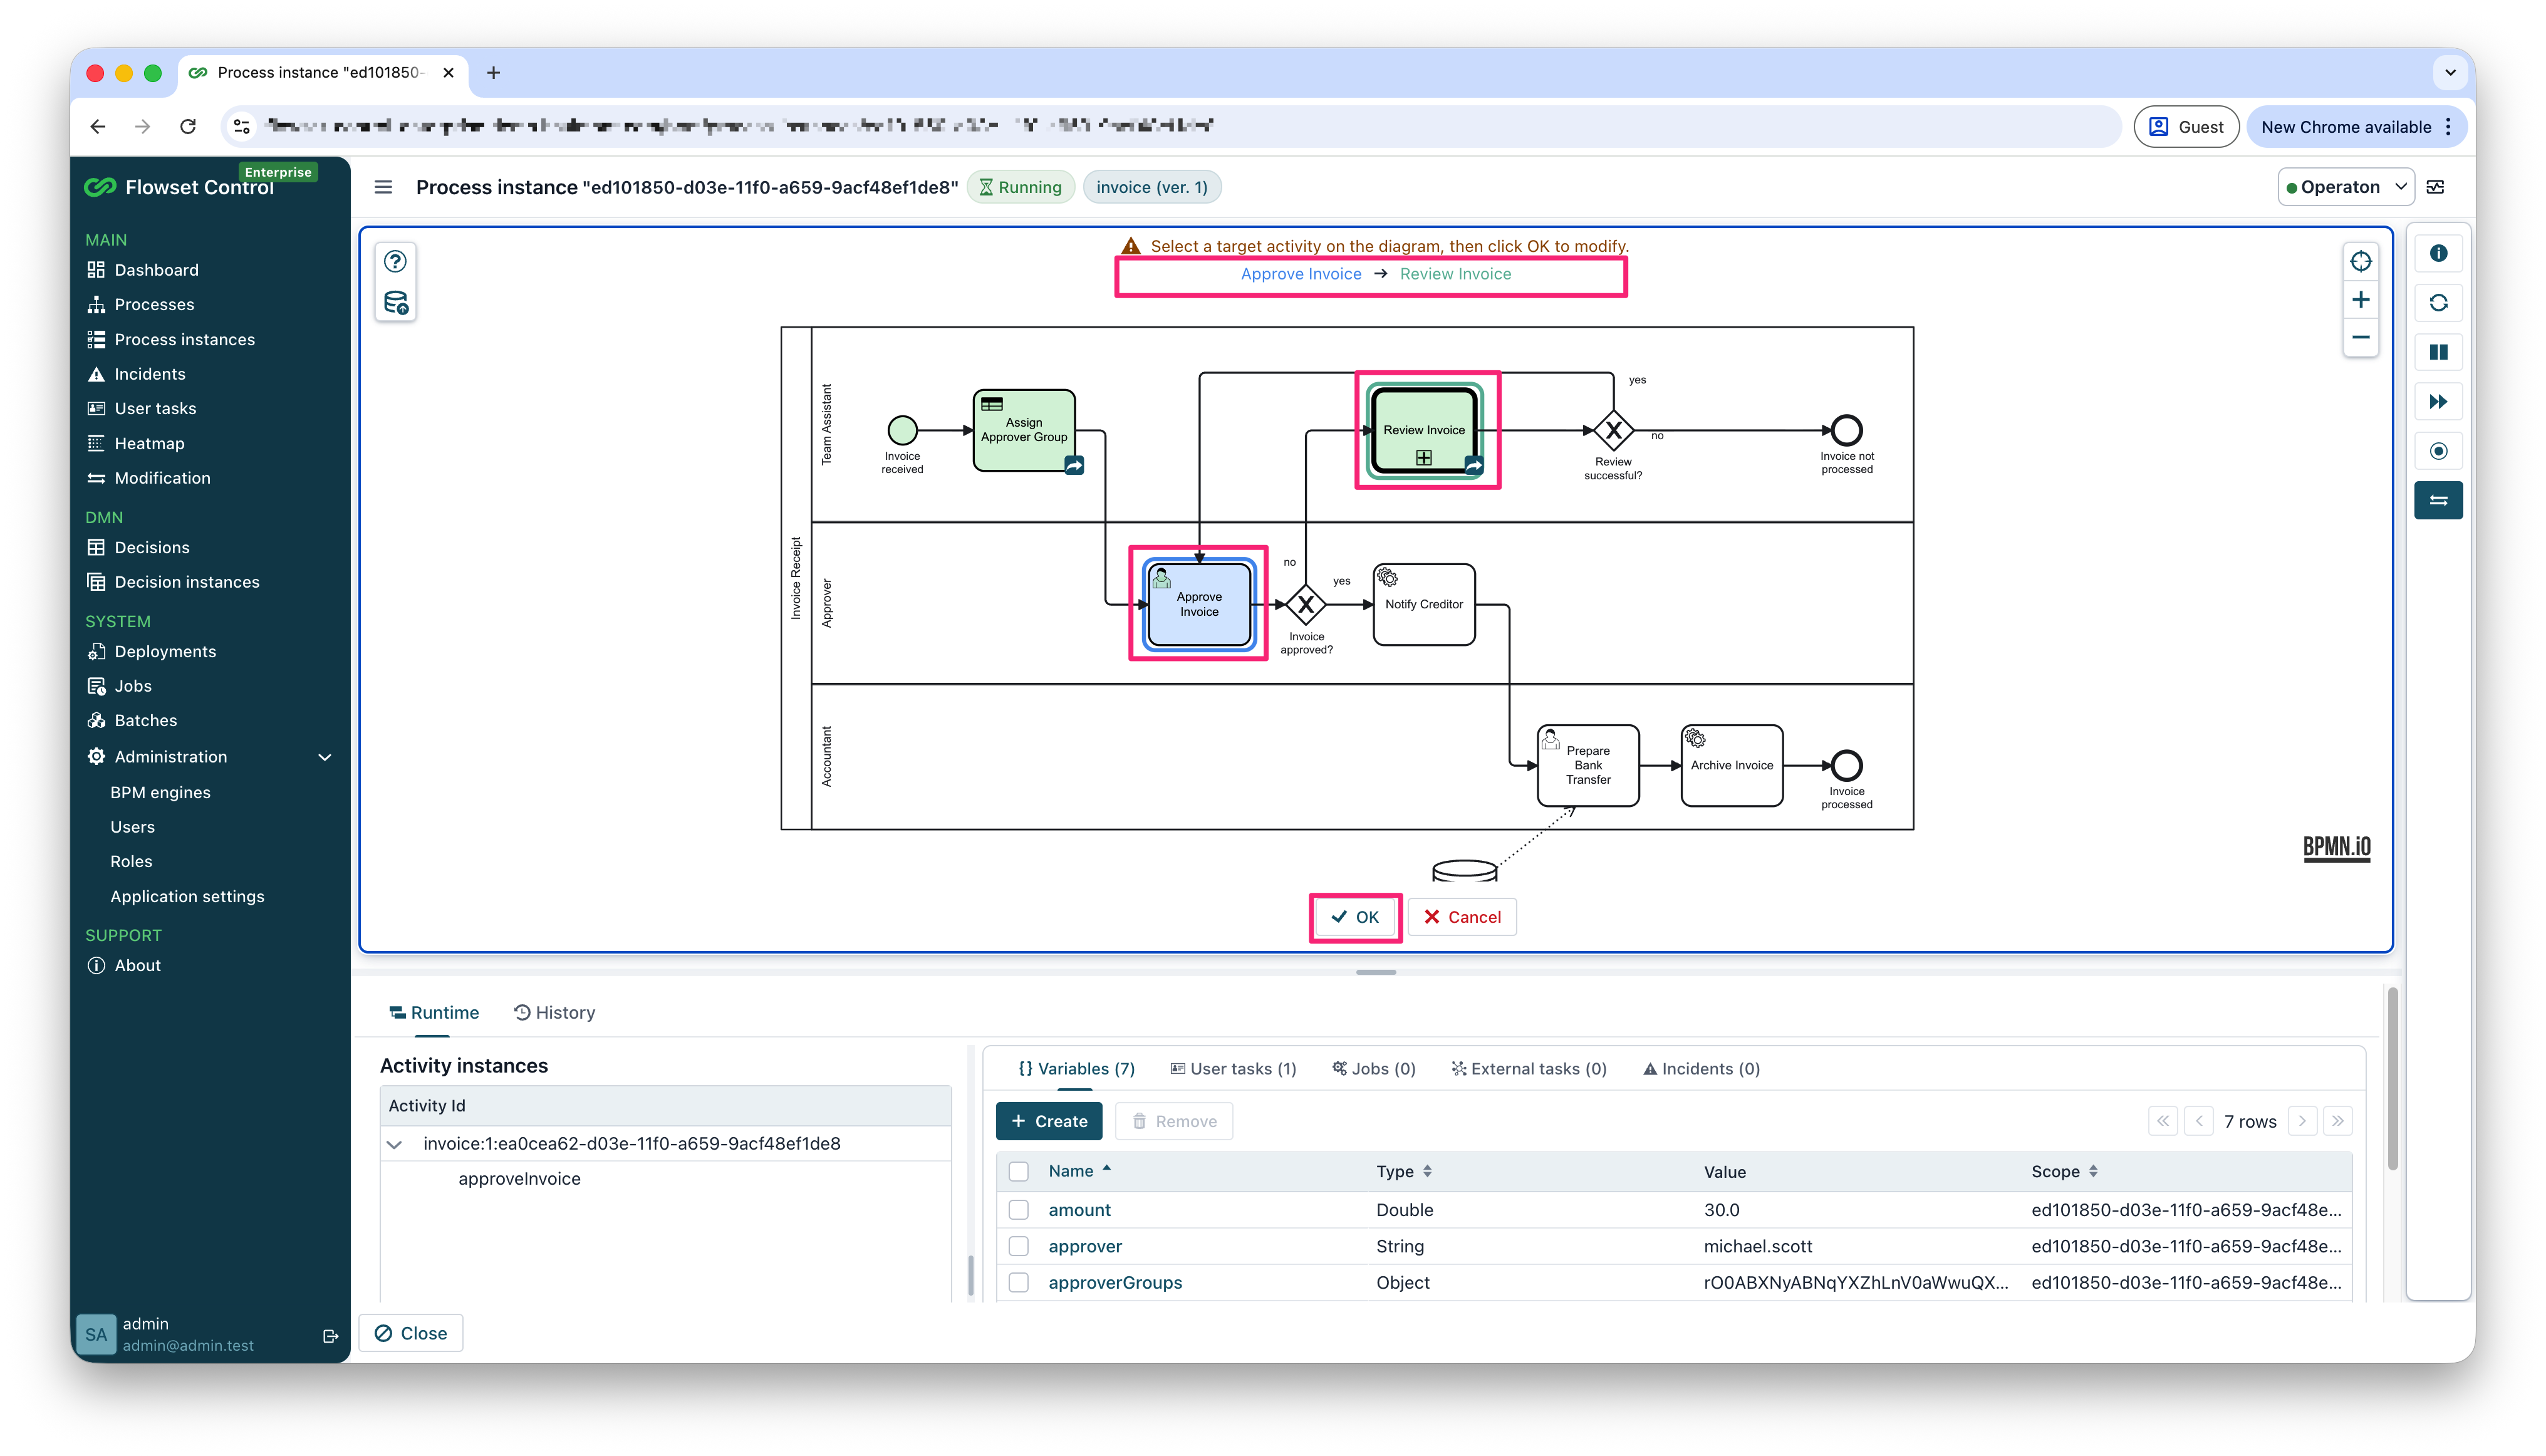This screenshot has width=2546, height=1456.
Task: Tick the select-all variables checkbox
Action: (x=1018, y=1171)
